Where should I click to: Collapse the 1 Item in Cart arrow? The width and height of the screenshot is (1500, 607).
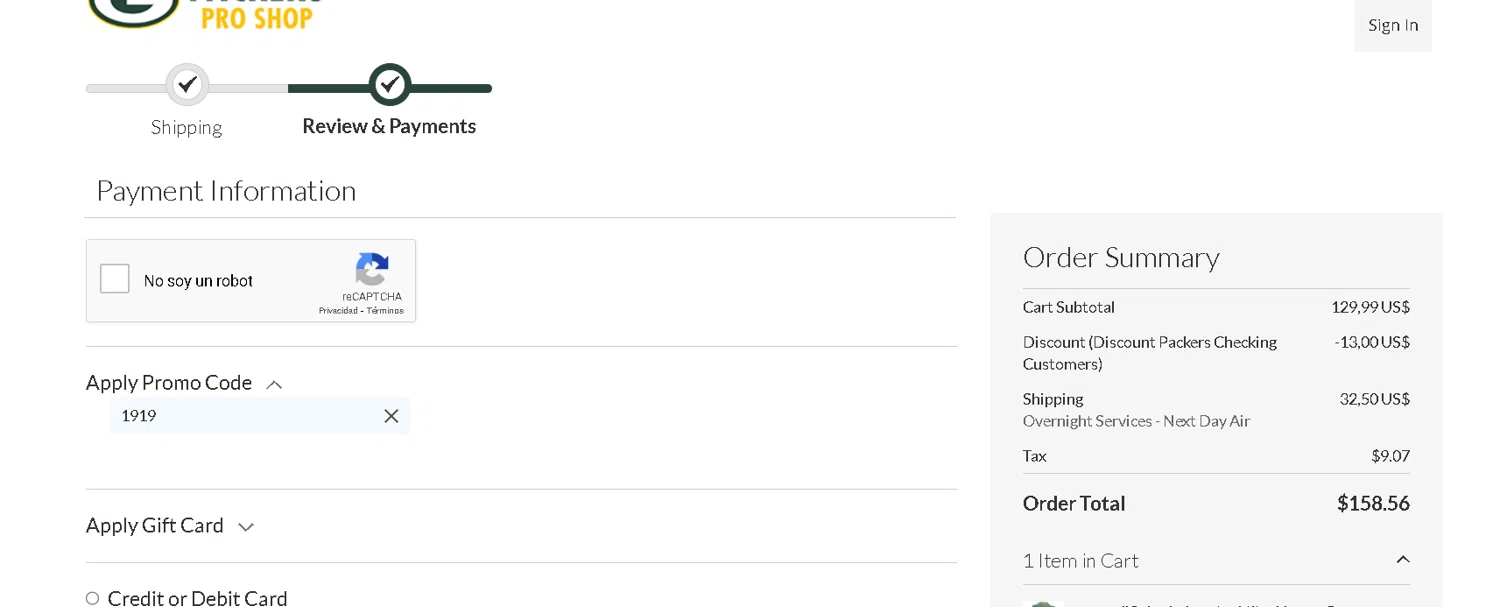(x=1402, y=560)
